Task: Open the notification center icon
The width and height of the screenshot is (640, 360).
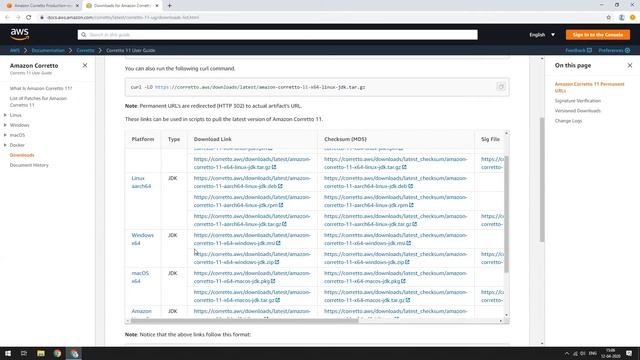Action: pyautogui.click(x=629, y=353)
